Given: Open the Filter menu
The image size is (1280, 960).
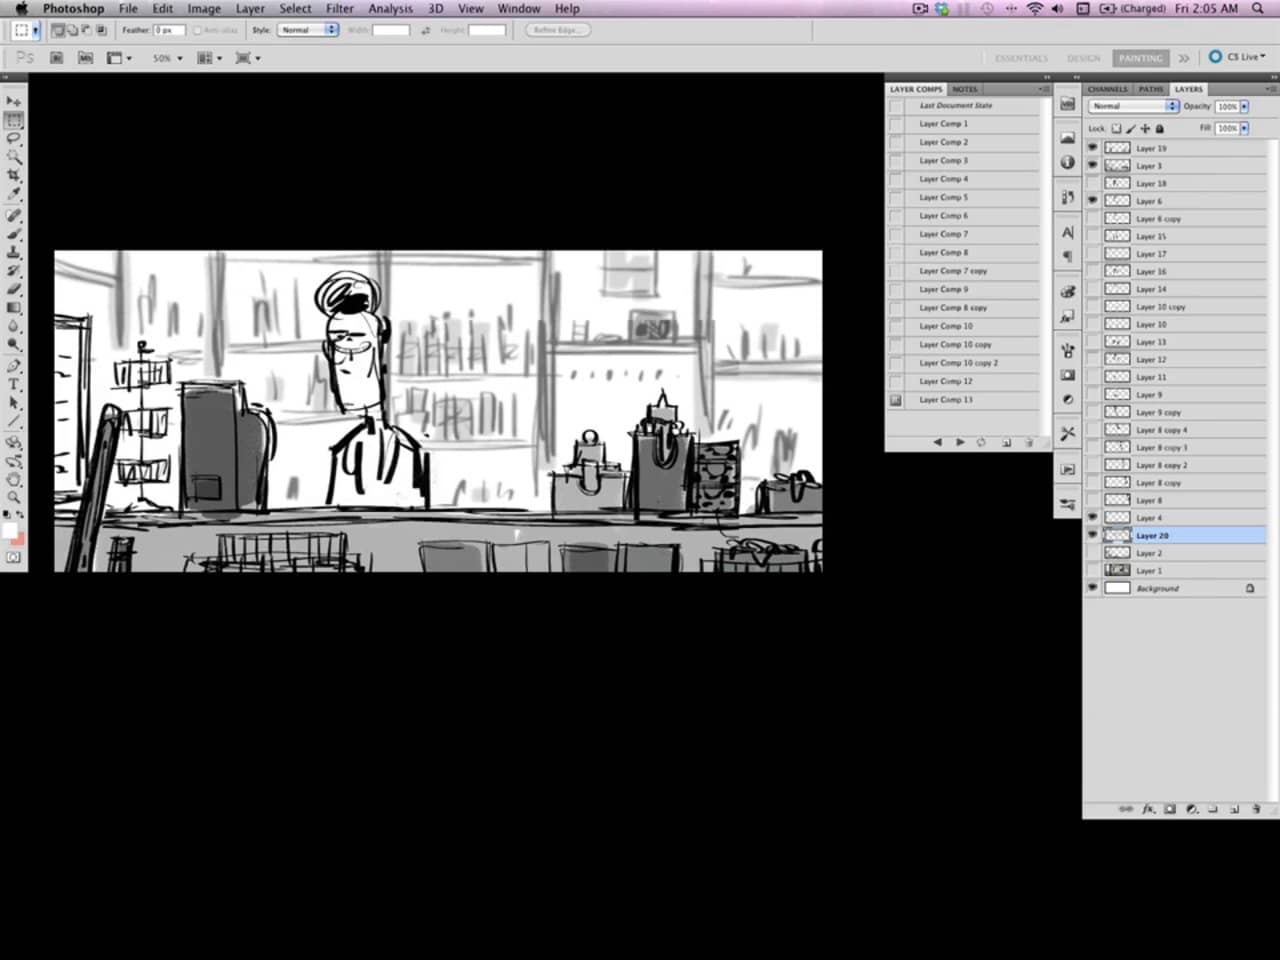Looking at the screenshot, I should coord(339,8).
